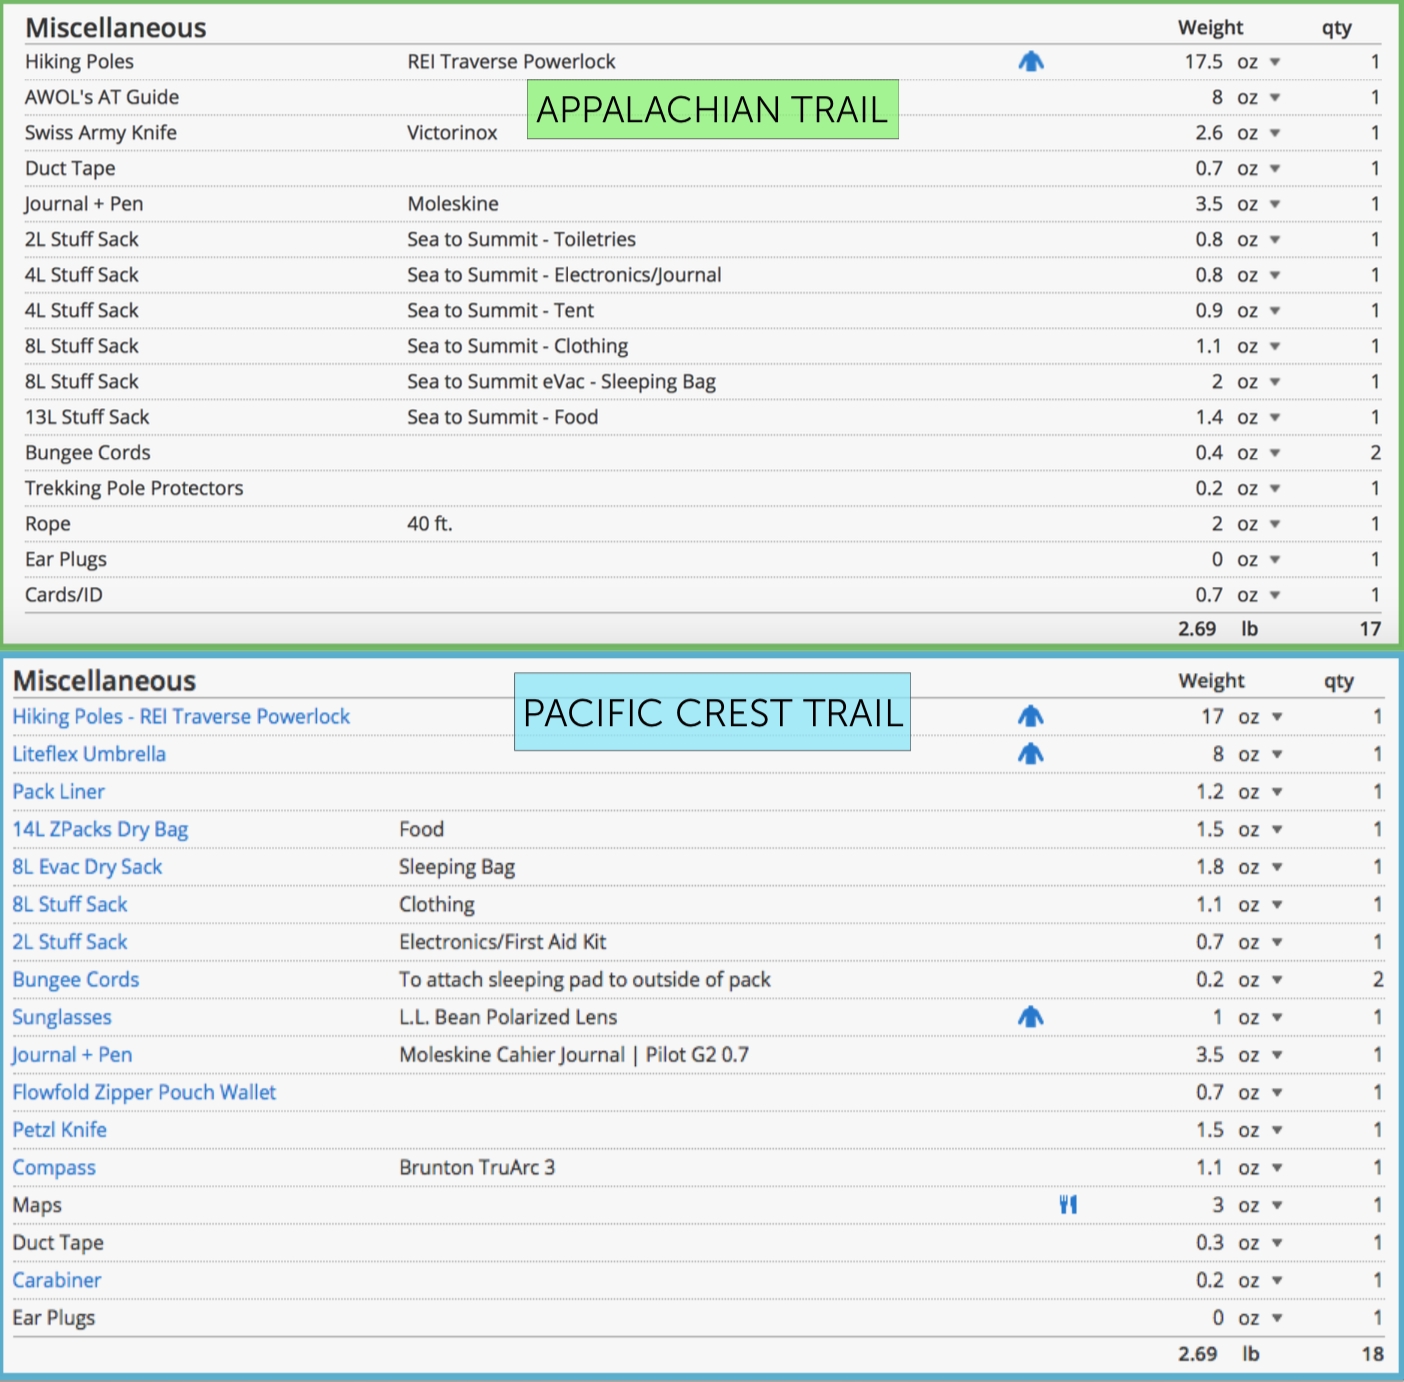
Task: Click the quantity 2 on Appalachian Bungee Cords
Action: click(x=1376, y=453)
